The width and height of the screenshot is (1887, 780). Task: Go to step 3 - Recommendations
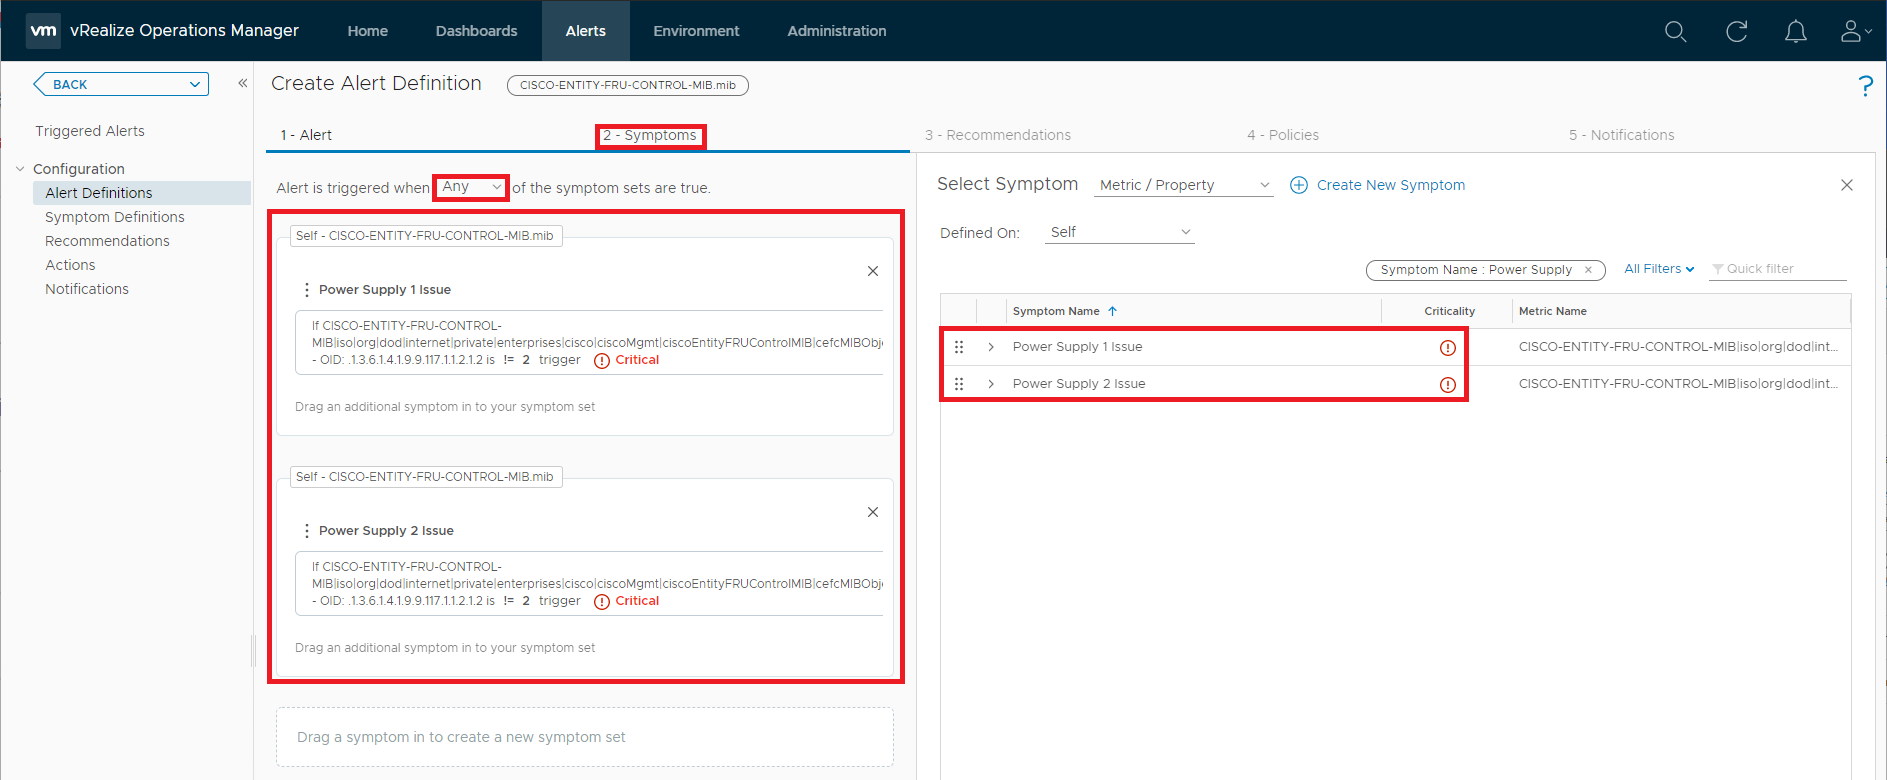(x=997, y=135)
